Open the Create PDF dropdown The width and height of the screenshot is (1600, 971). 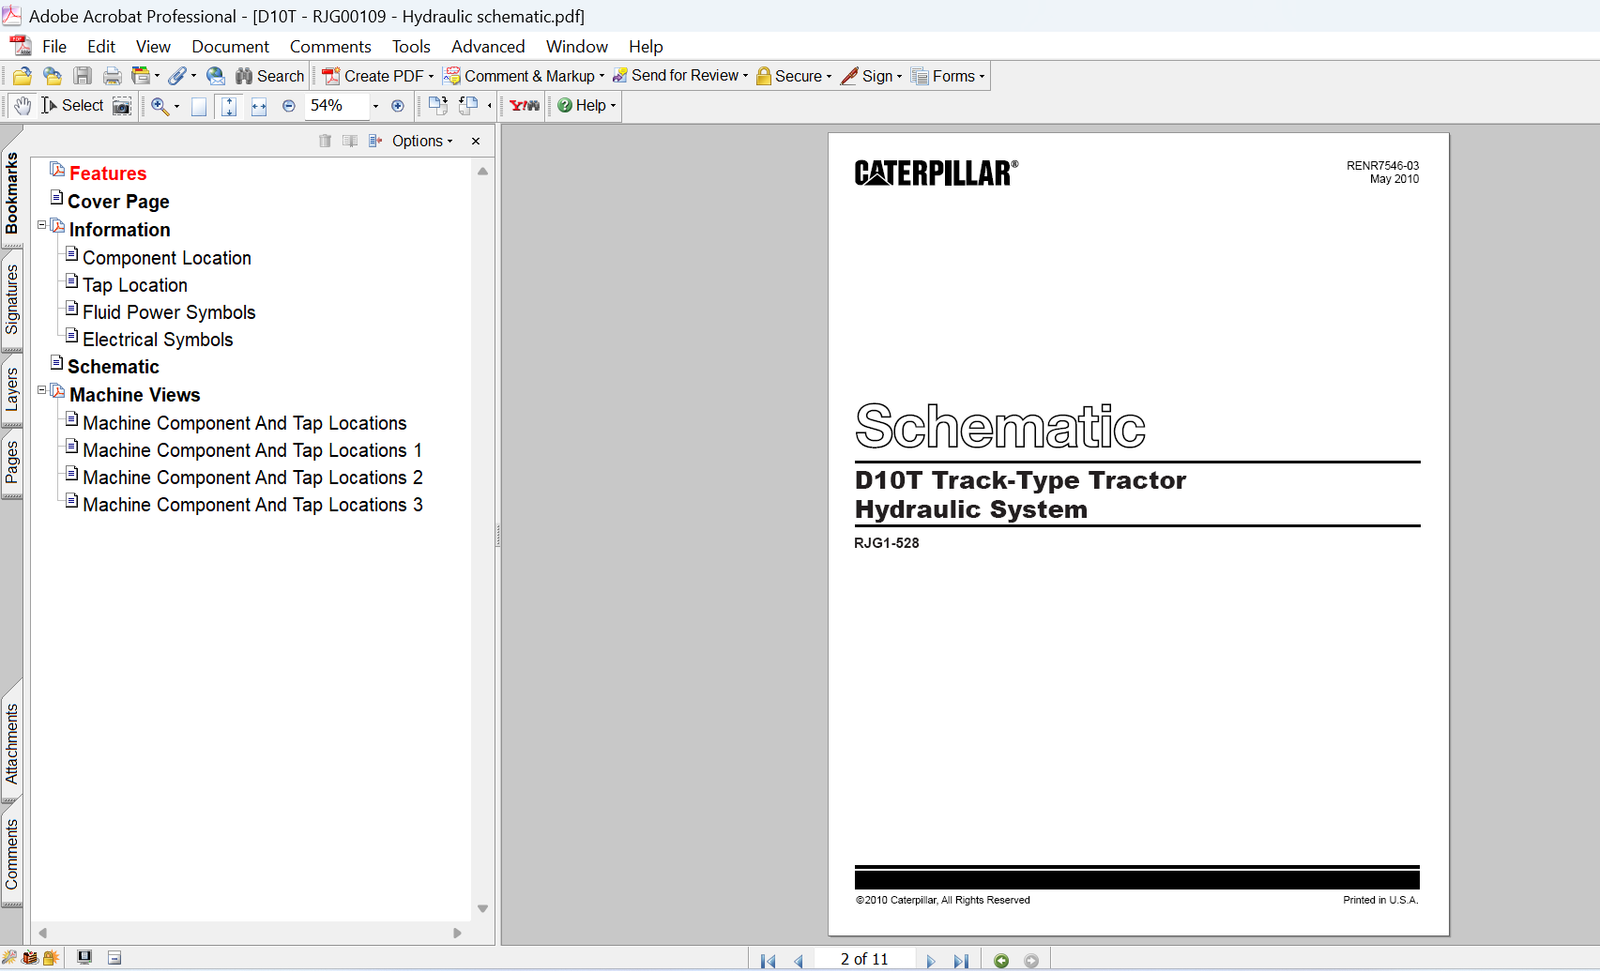377,76
